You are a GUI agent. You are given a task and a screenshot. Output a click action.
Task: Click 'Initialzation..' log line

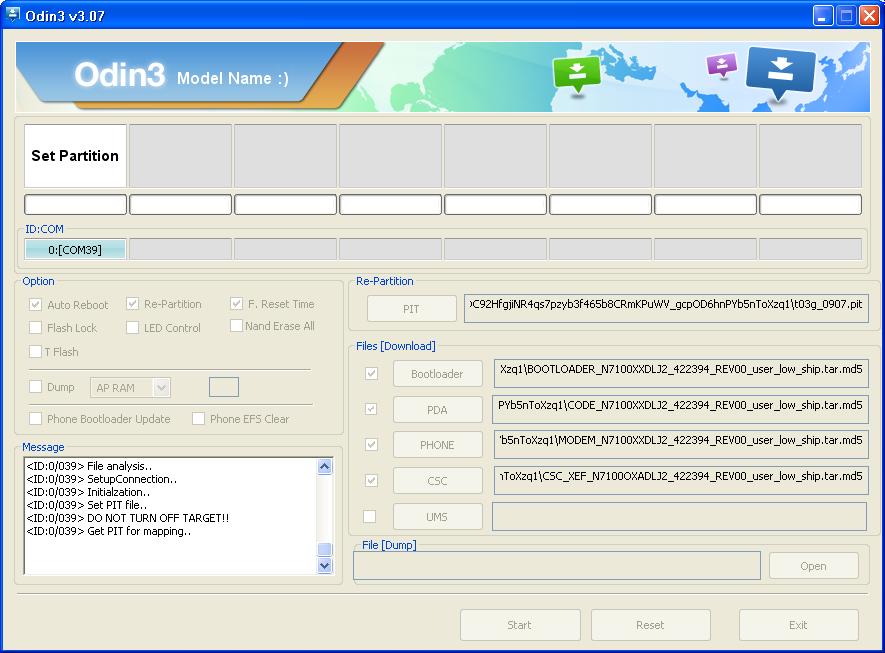pos(88,492)
